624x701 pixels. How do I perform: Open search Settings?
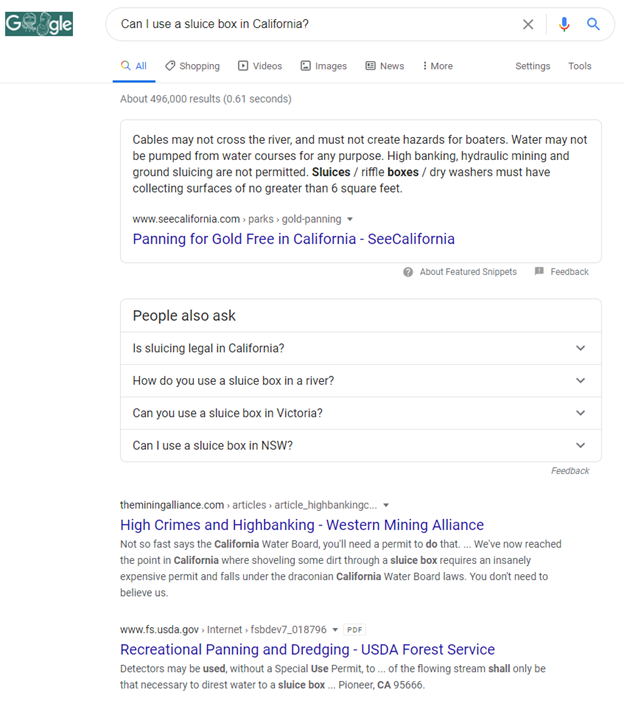[532, 66]
